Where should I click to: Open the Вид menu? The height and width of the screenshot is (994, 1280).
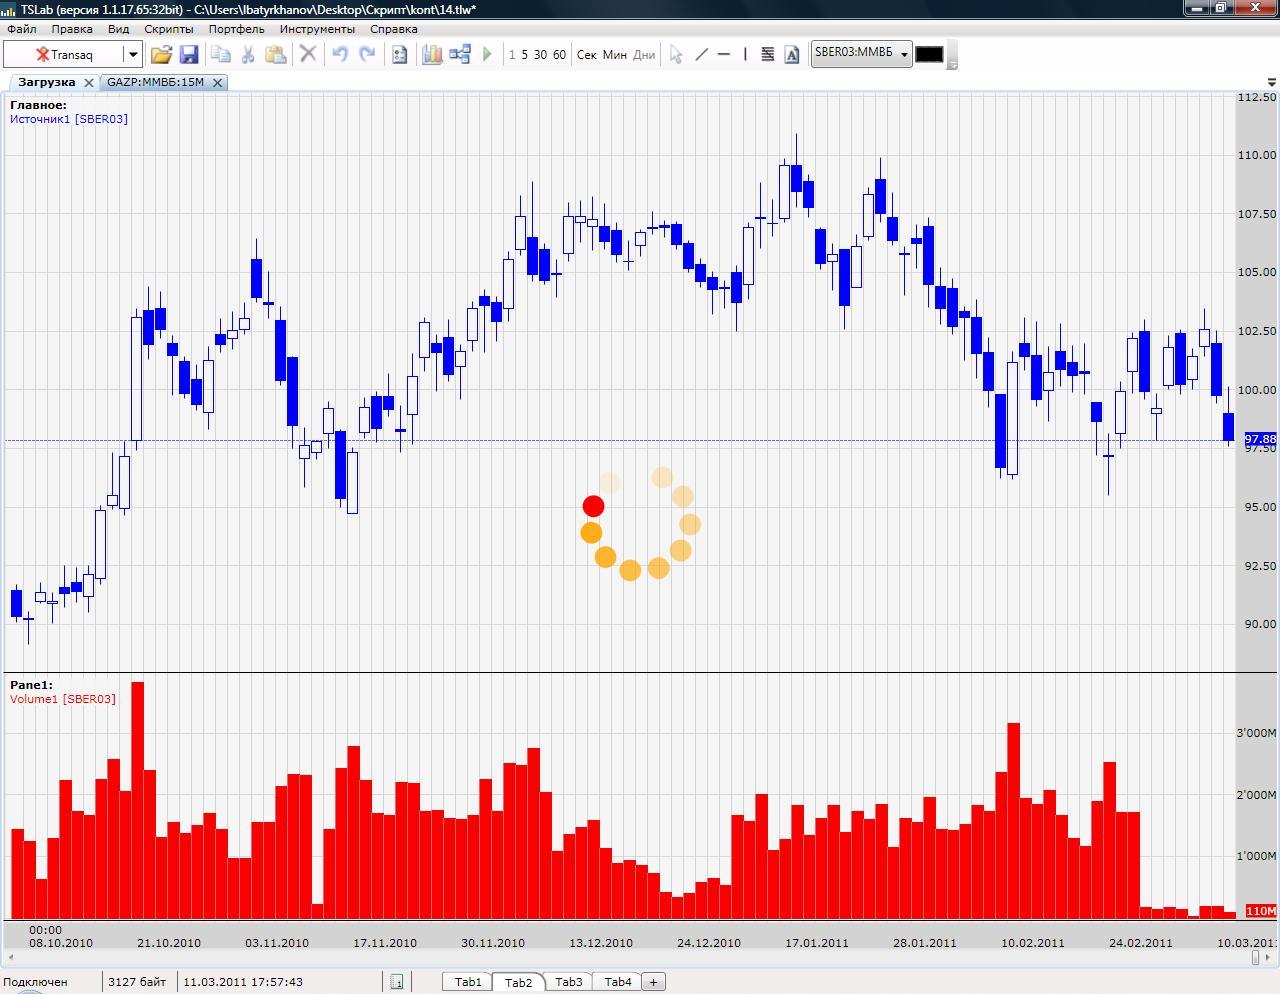[x=118, y=29]
